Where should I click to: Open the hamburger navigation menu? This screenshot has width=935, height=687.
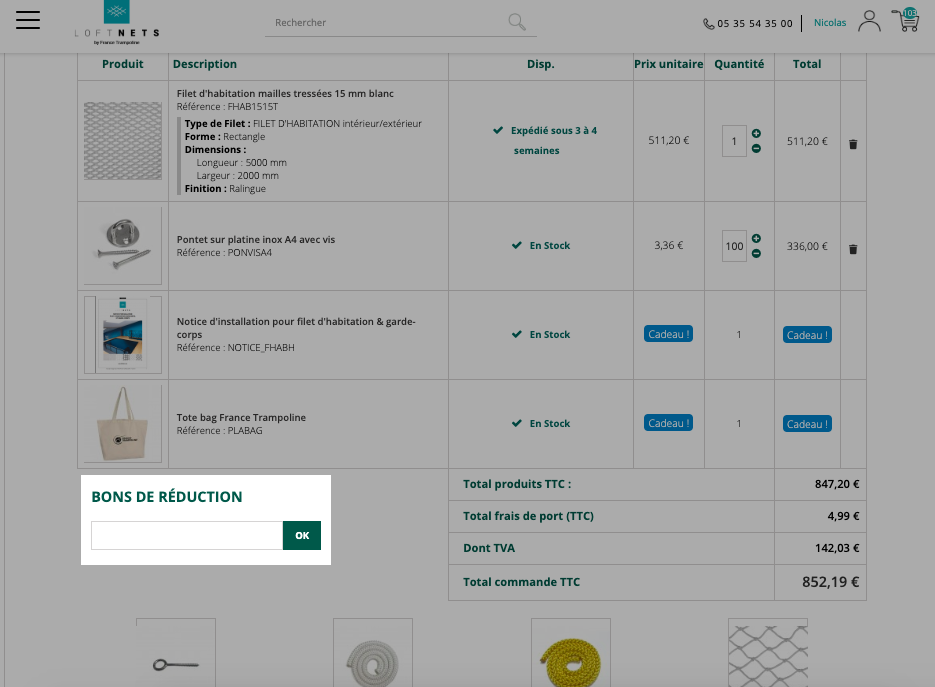[28, 20]
